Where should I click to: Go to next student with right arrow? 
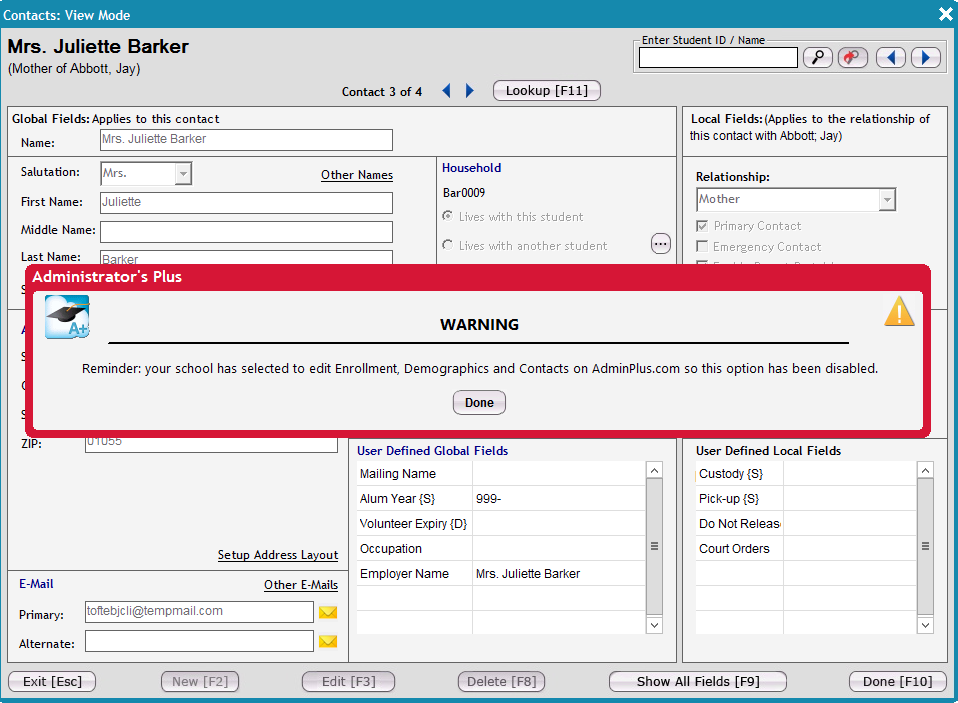click(926, 57)
